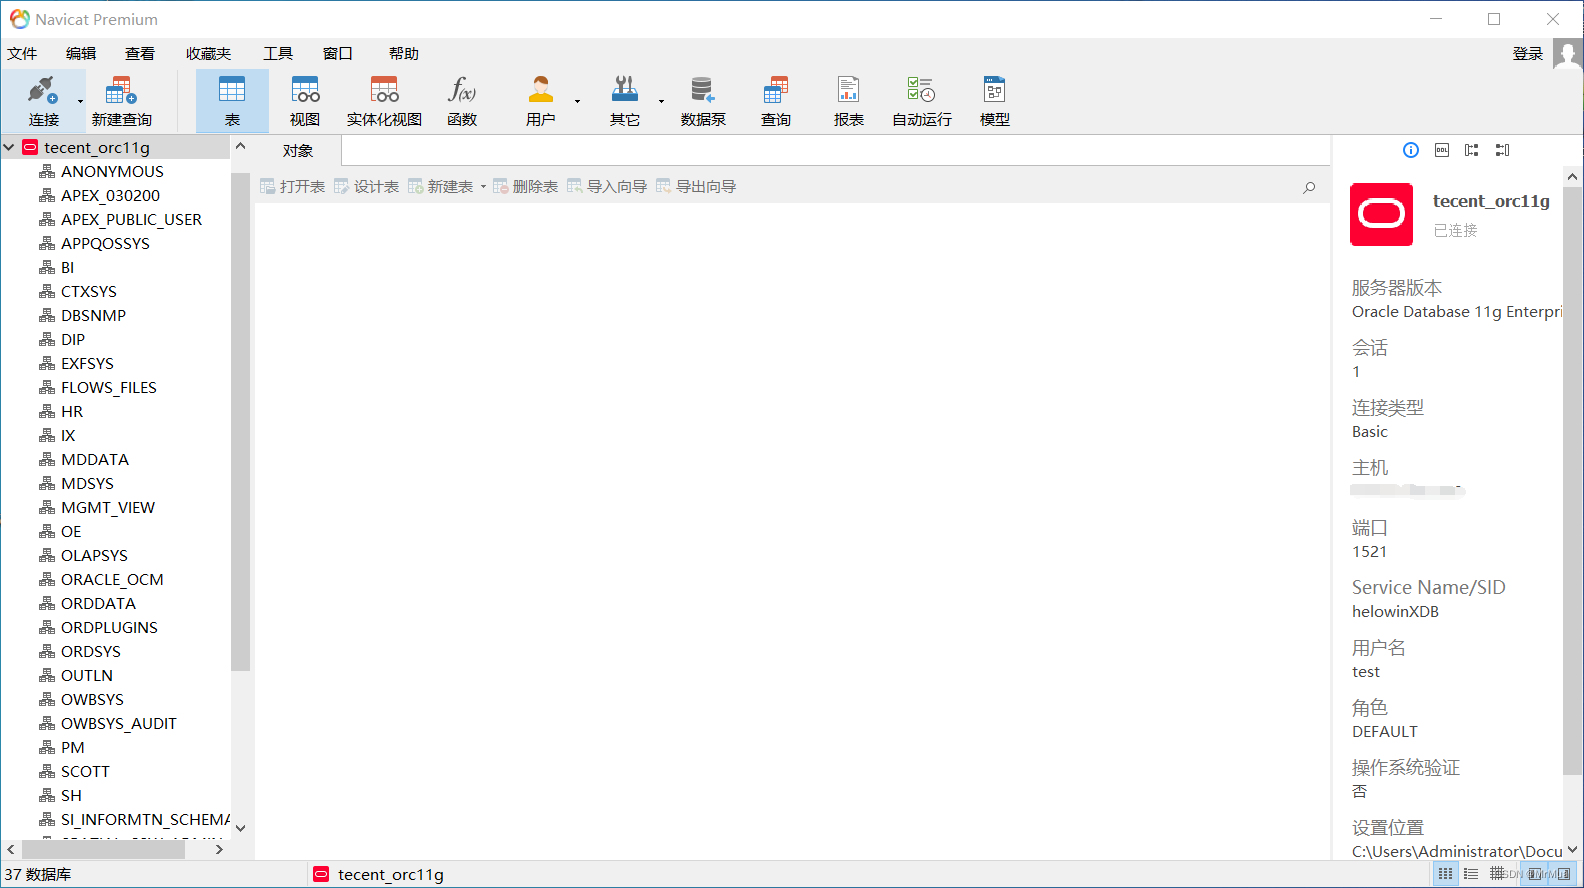This screenshot has width=1584, height=888.
Task: Click the user avatar icon
Action: 1567,54
